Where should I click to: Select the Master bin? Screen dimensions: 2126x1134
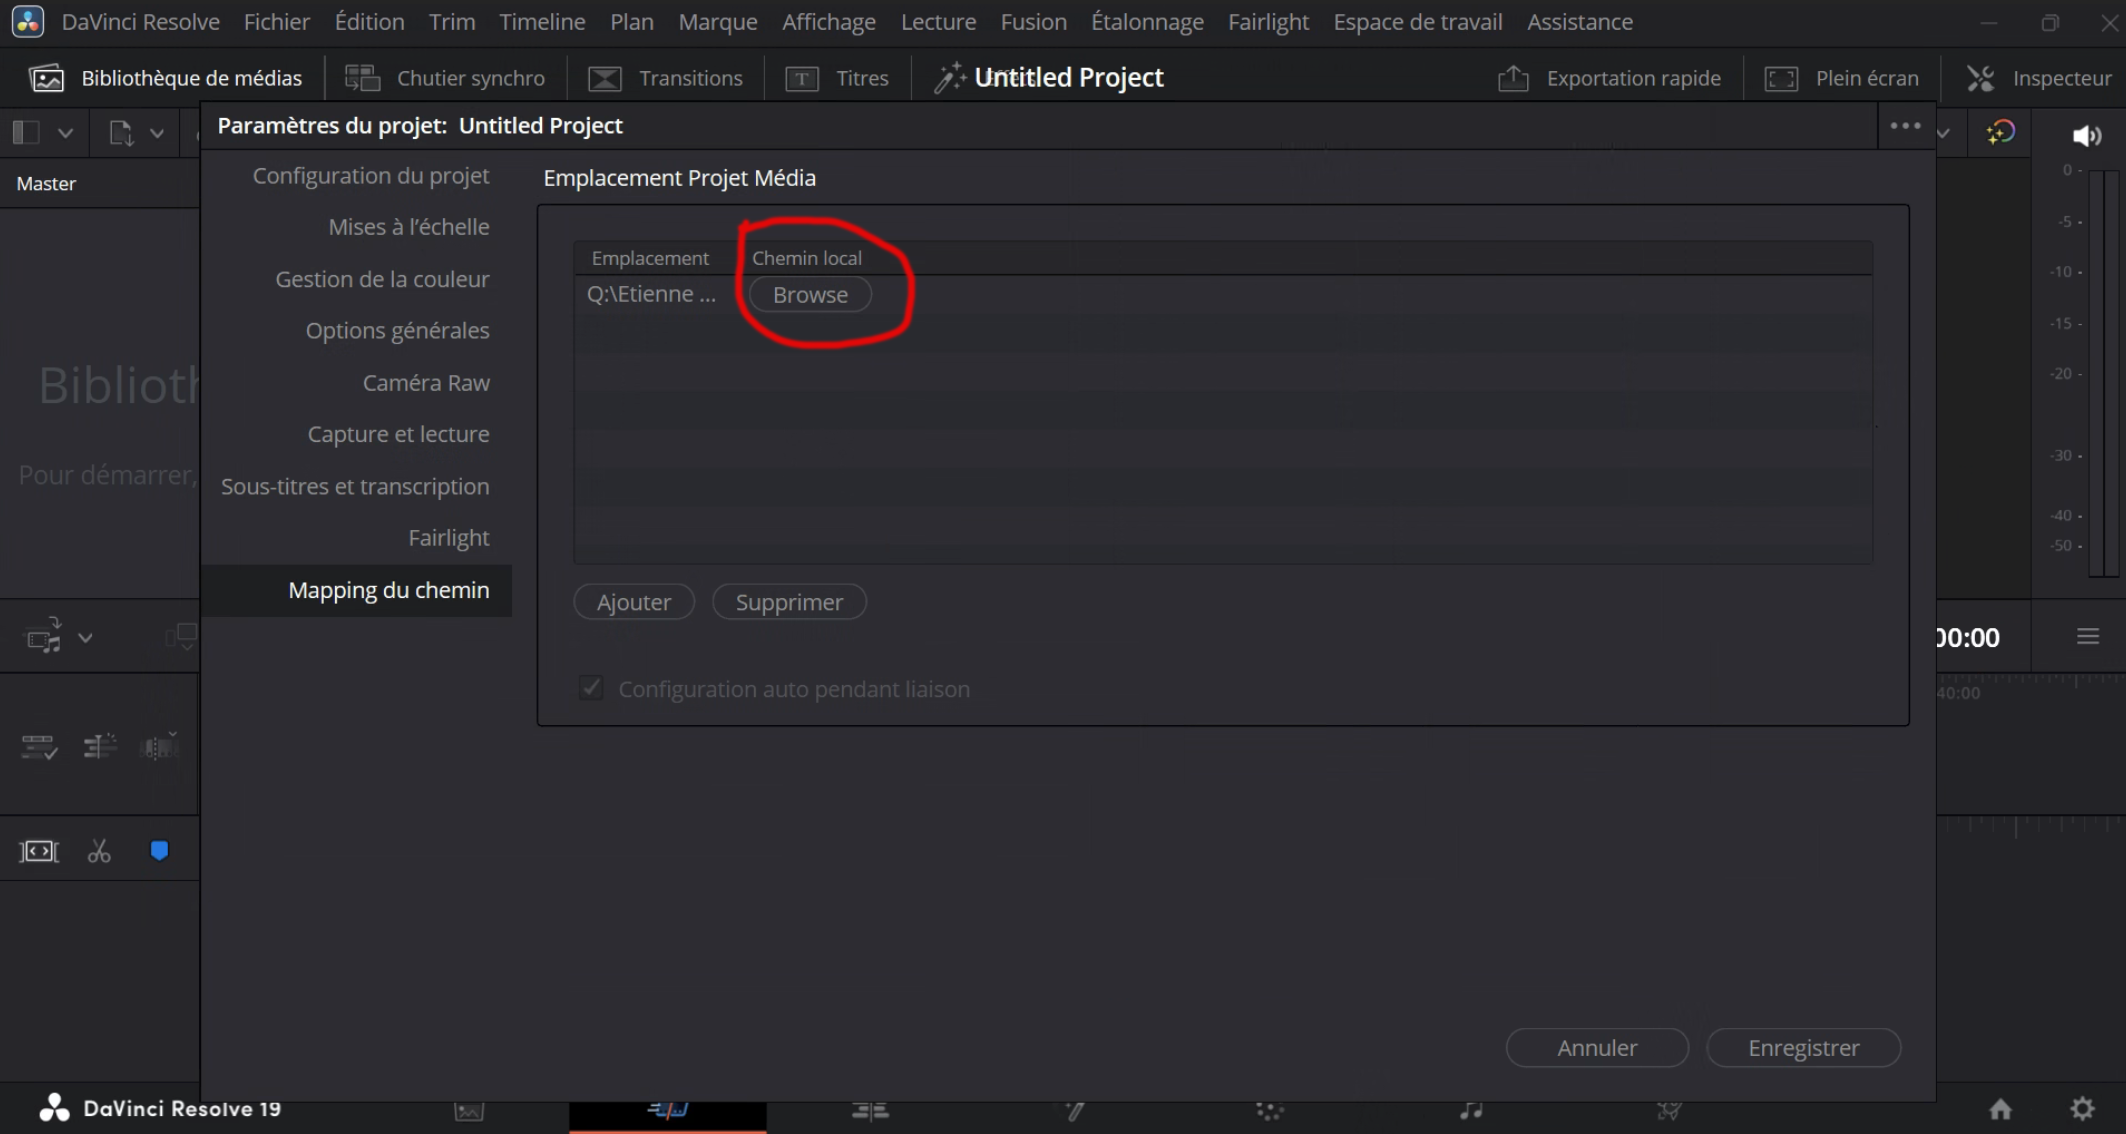(x=46, y=183)
